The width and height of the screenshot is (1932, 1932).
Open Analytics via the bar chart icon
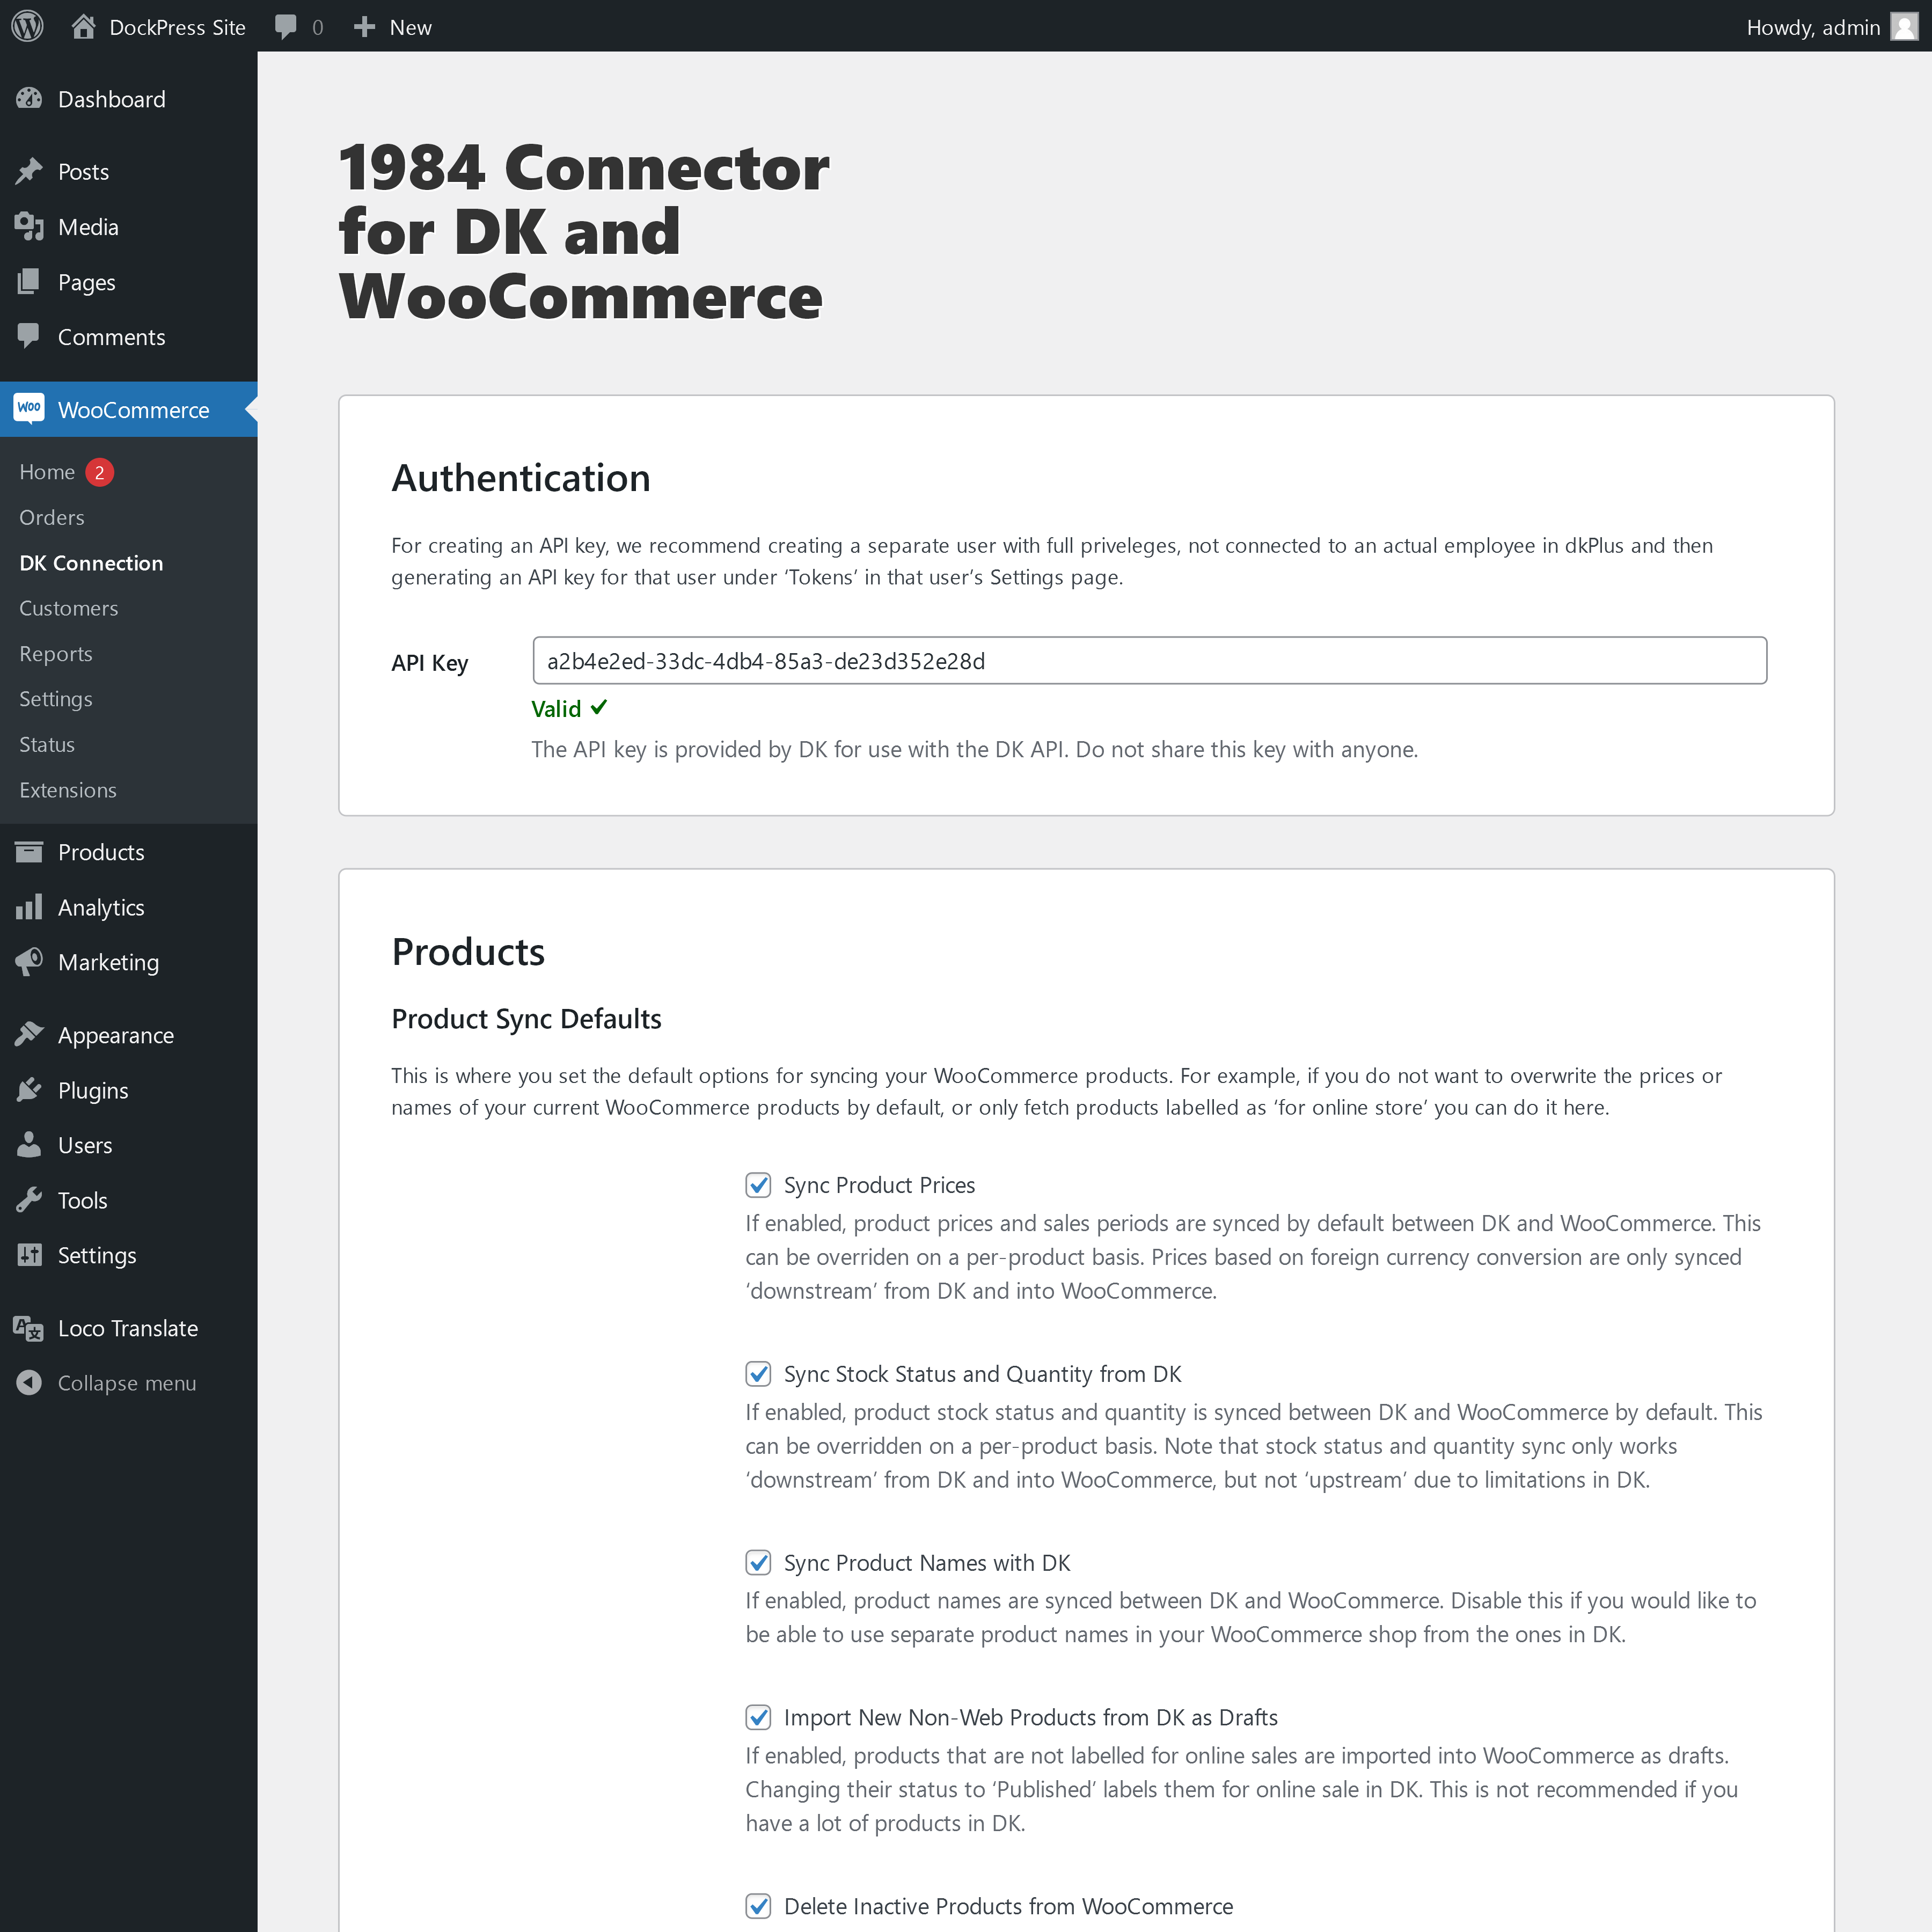(29, 907)
